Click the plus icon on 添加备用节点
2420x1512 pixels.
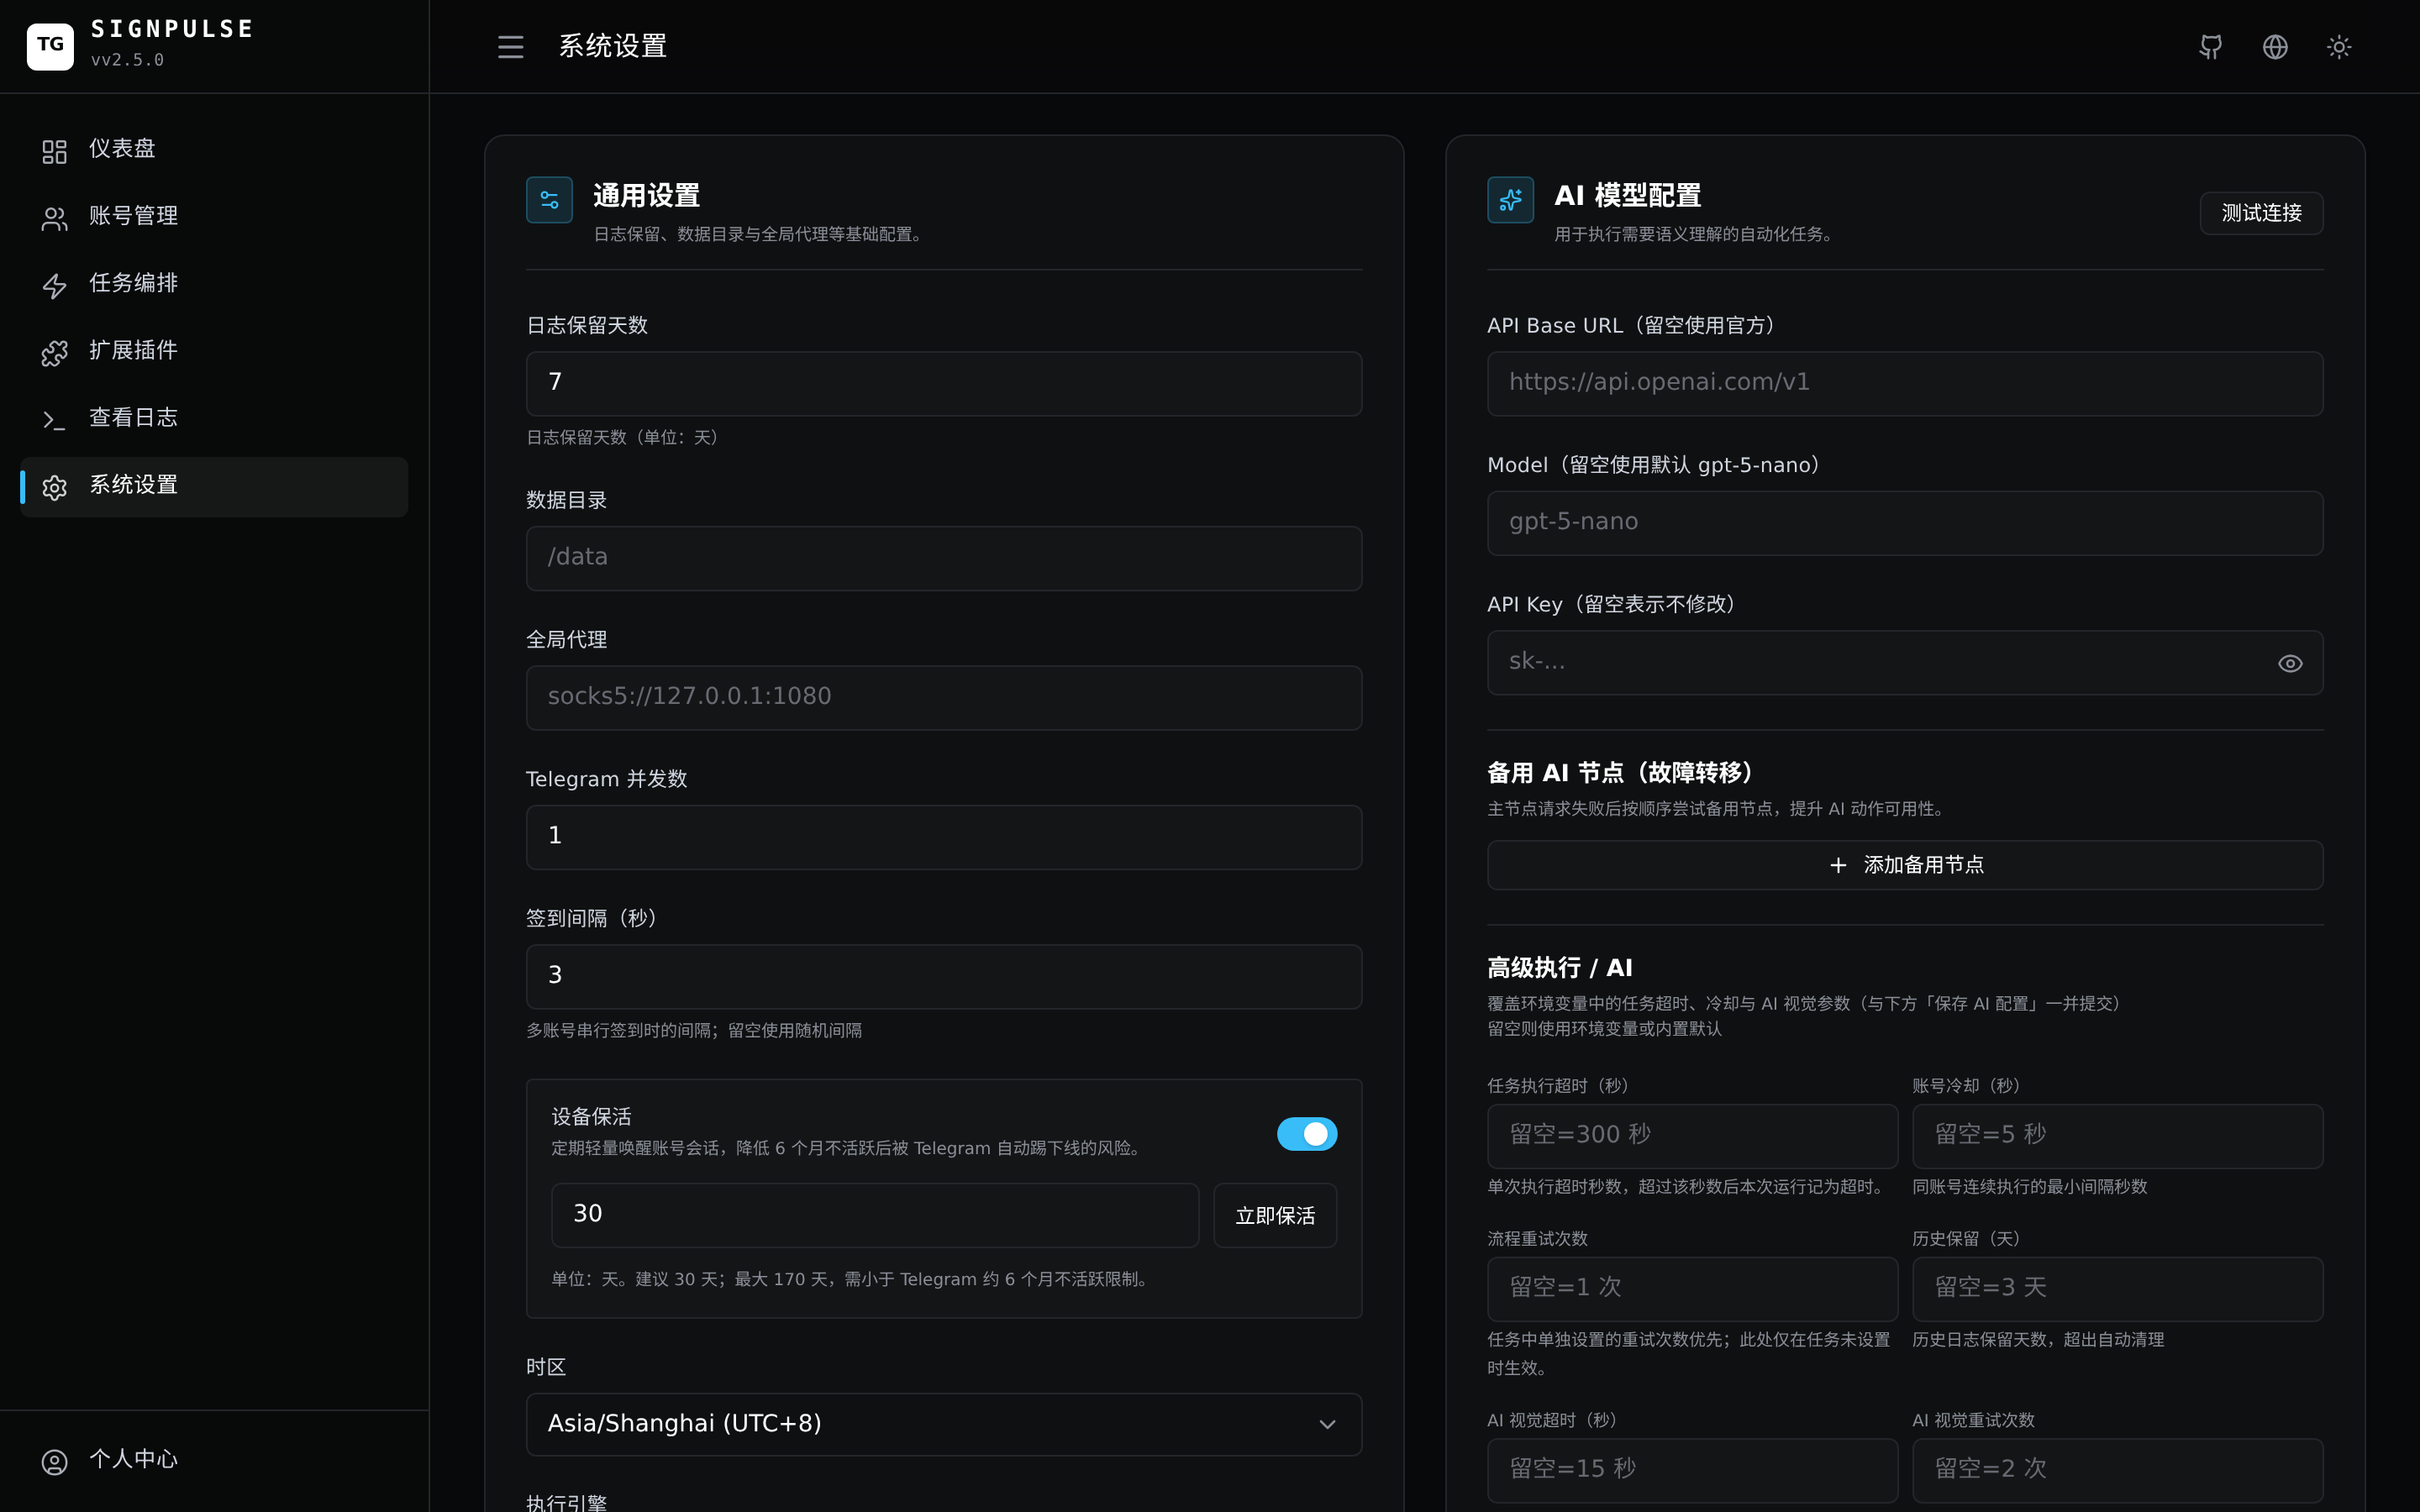pyautogui.click(x=1838, y=865)
